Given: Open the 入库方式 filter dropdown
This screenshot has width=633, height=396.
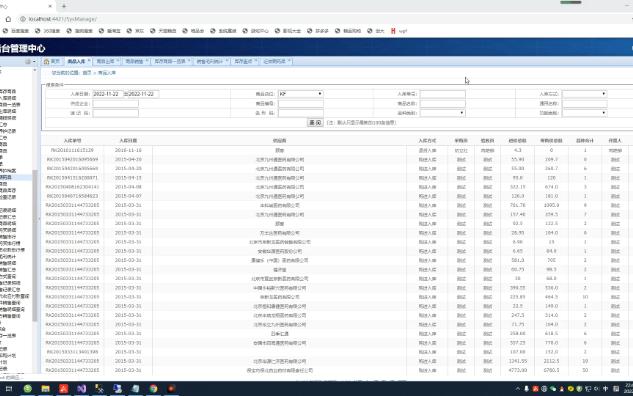Looking at the screenshot, I should (585, 94).
